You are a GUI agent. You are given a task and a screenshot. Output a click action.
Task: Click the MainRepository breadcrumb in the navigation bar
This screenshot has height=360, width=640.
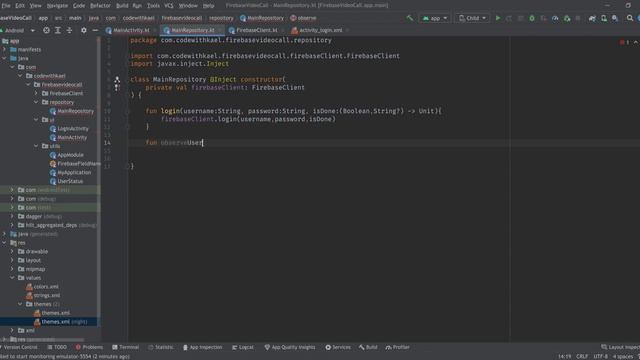click(x=262, y=18)
